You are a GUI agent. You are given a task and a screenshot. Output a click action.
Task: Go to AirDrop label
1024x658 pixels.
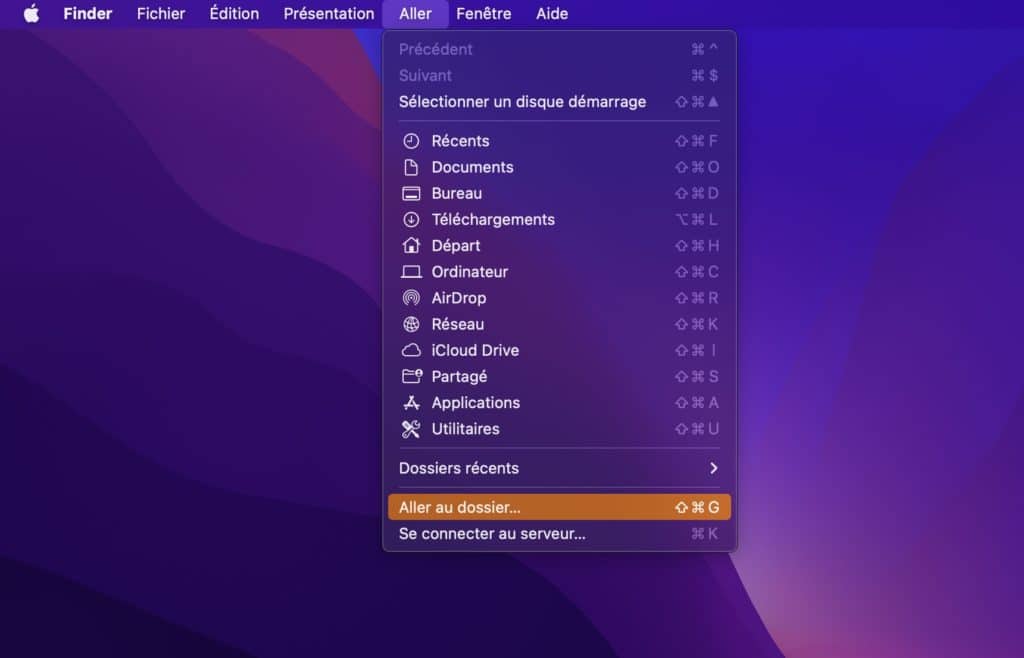pyautogui.click(x=458, y=298)
